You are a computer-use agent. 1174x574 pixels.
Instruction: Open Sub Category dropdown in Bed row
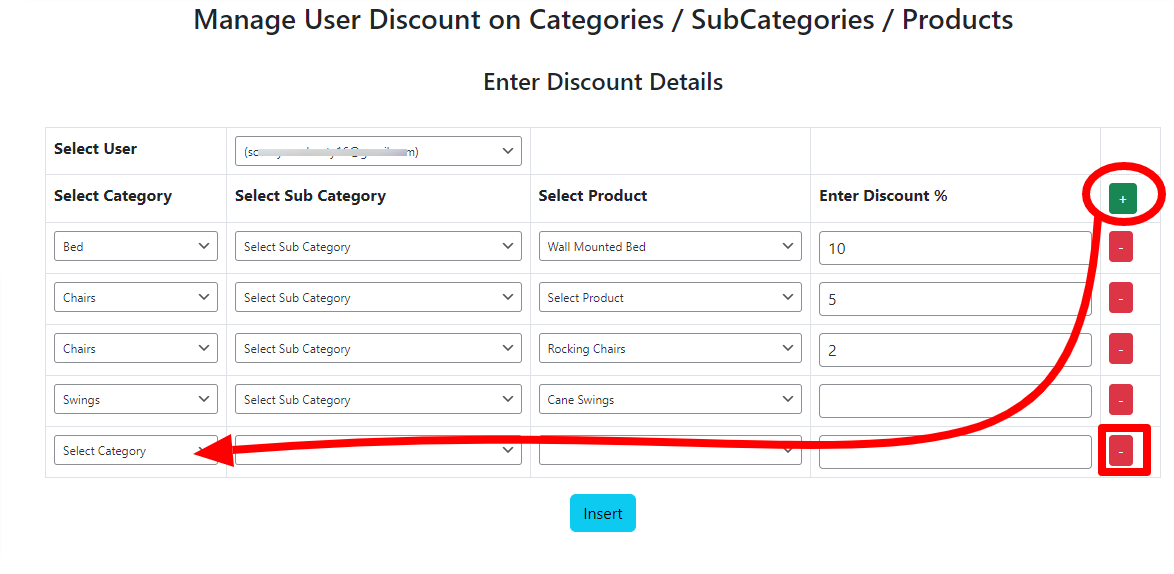pyautogui.click(x=378, y=246)
